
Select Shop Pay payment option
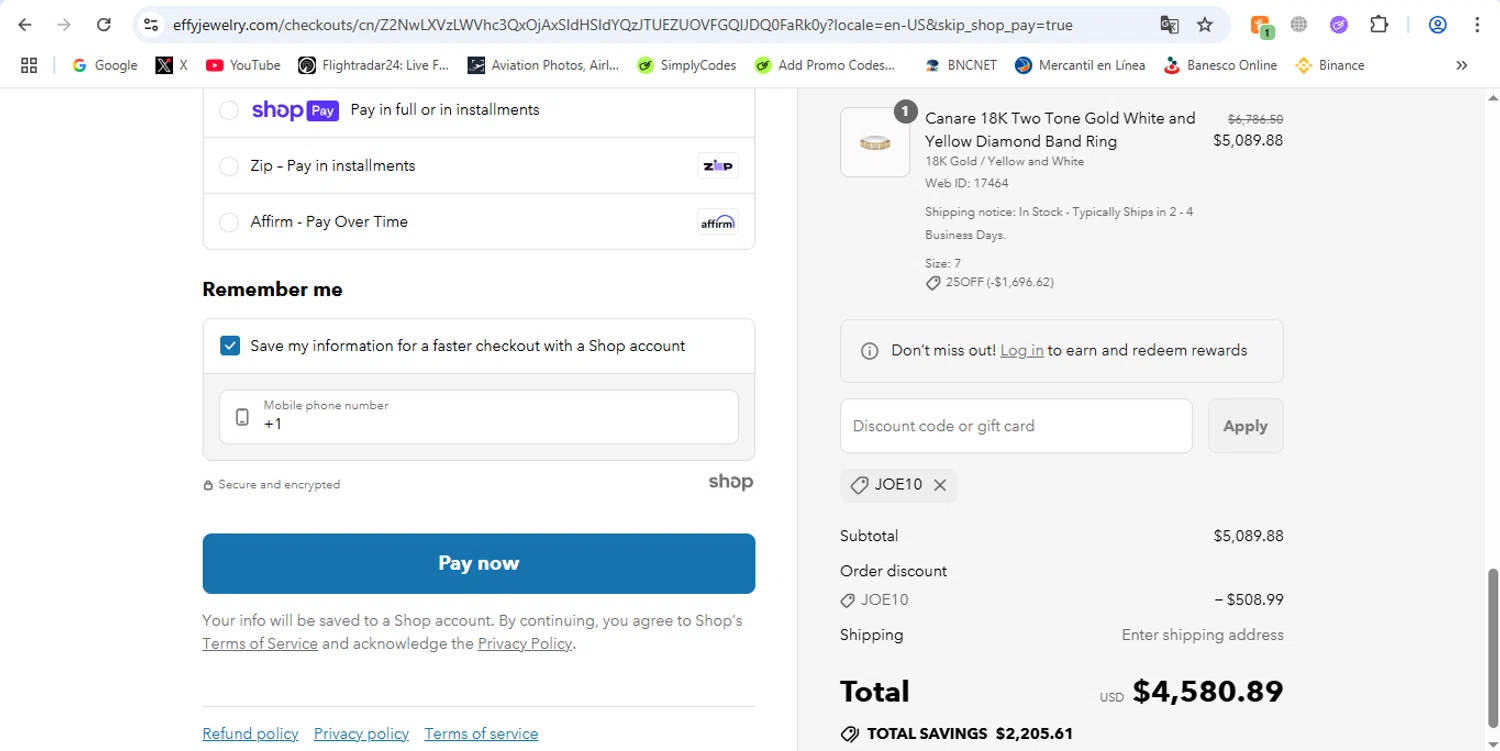[229, 110]
